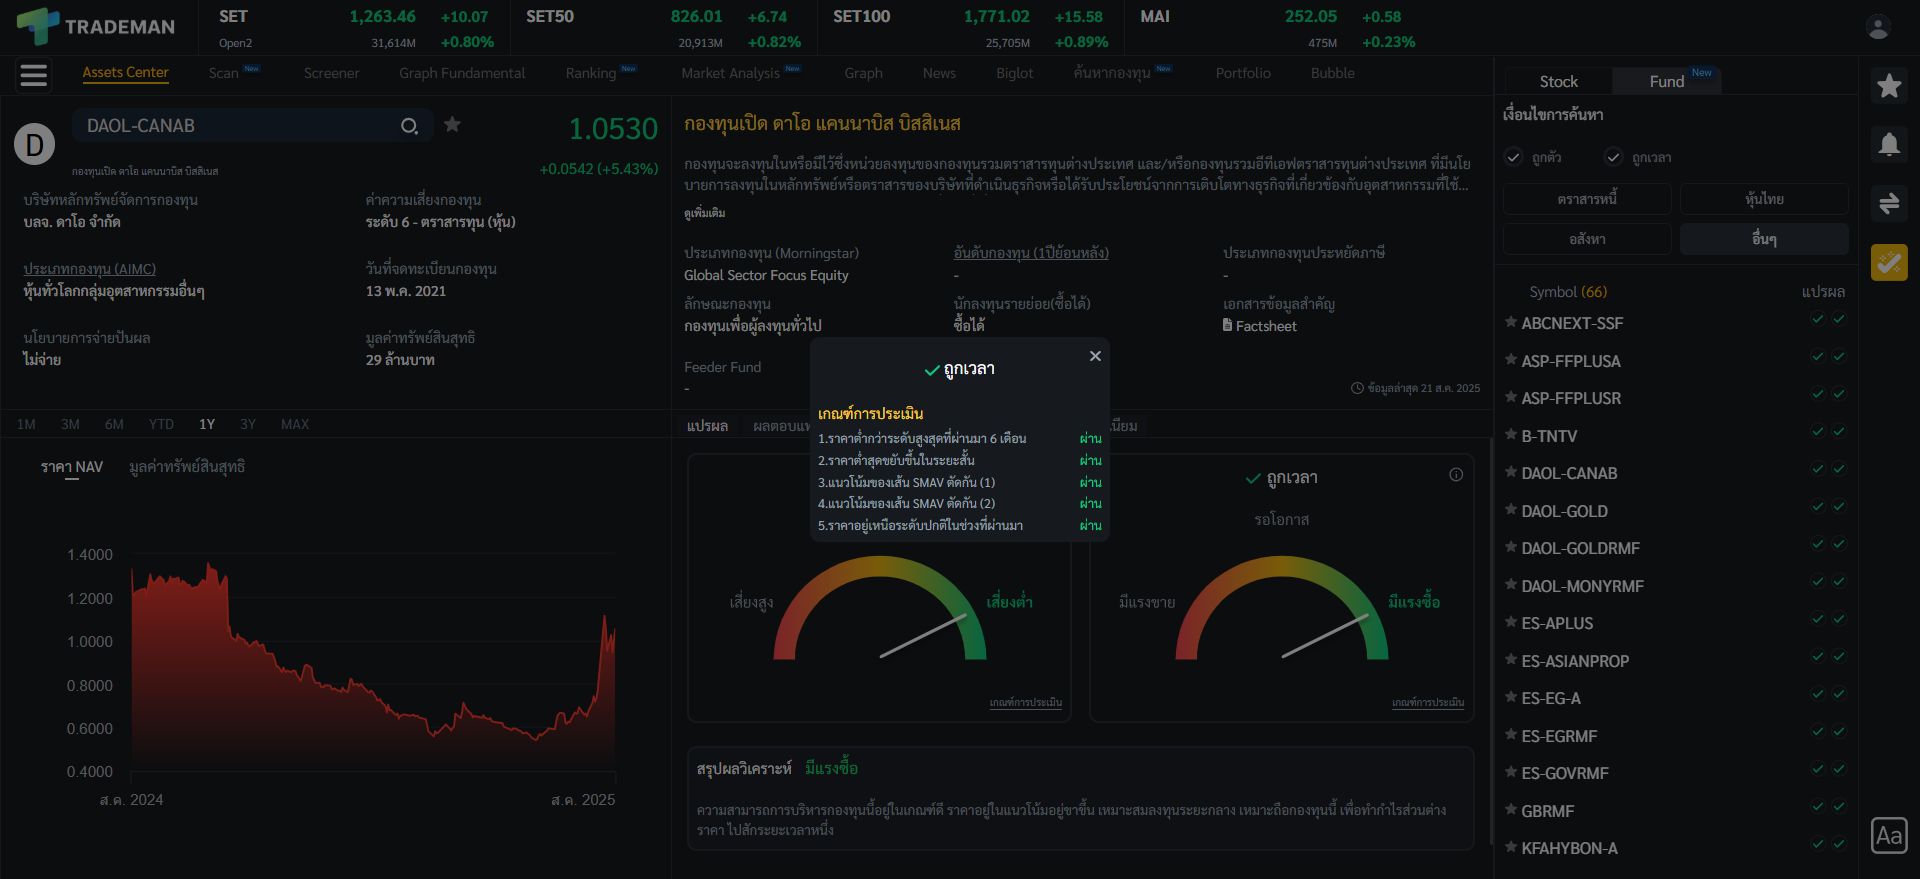The image size is (1920, 879).
Task: Switch to the Stock tab
Action: [1558, 82]
